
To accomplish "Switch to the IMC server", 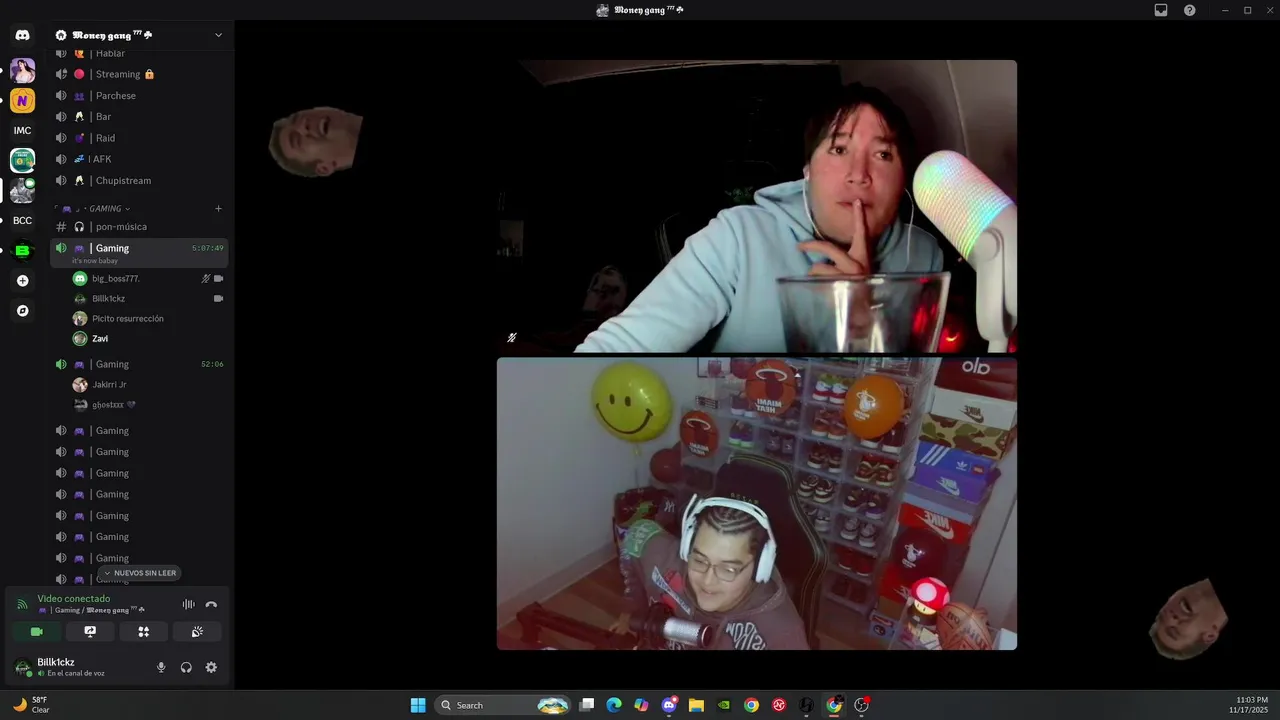I will (x=22, y=130).
